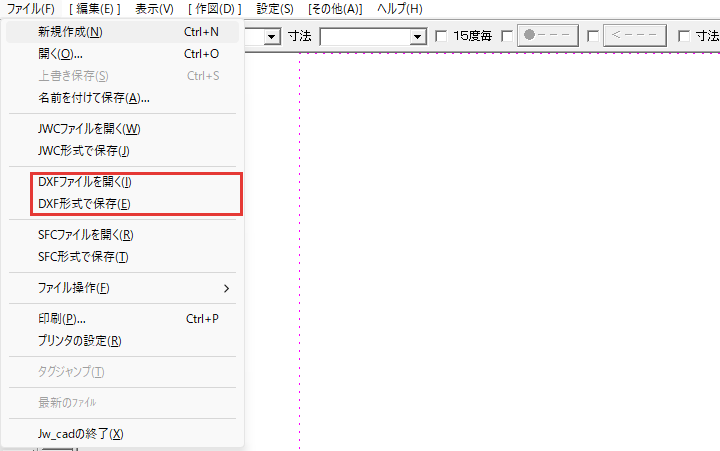Expand the ファイル操作(F) submenu

[123, 288]
